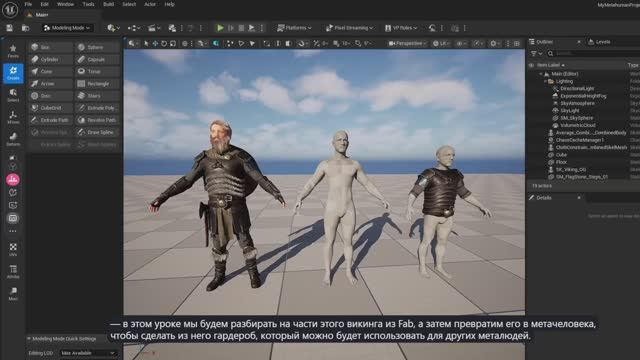Select the rotate gizmo tool in viewport
Screen dimensions: 640x360
164,43
